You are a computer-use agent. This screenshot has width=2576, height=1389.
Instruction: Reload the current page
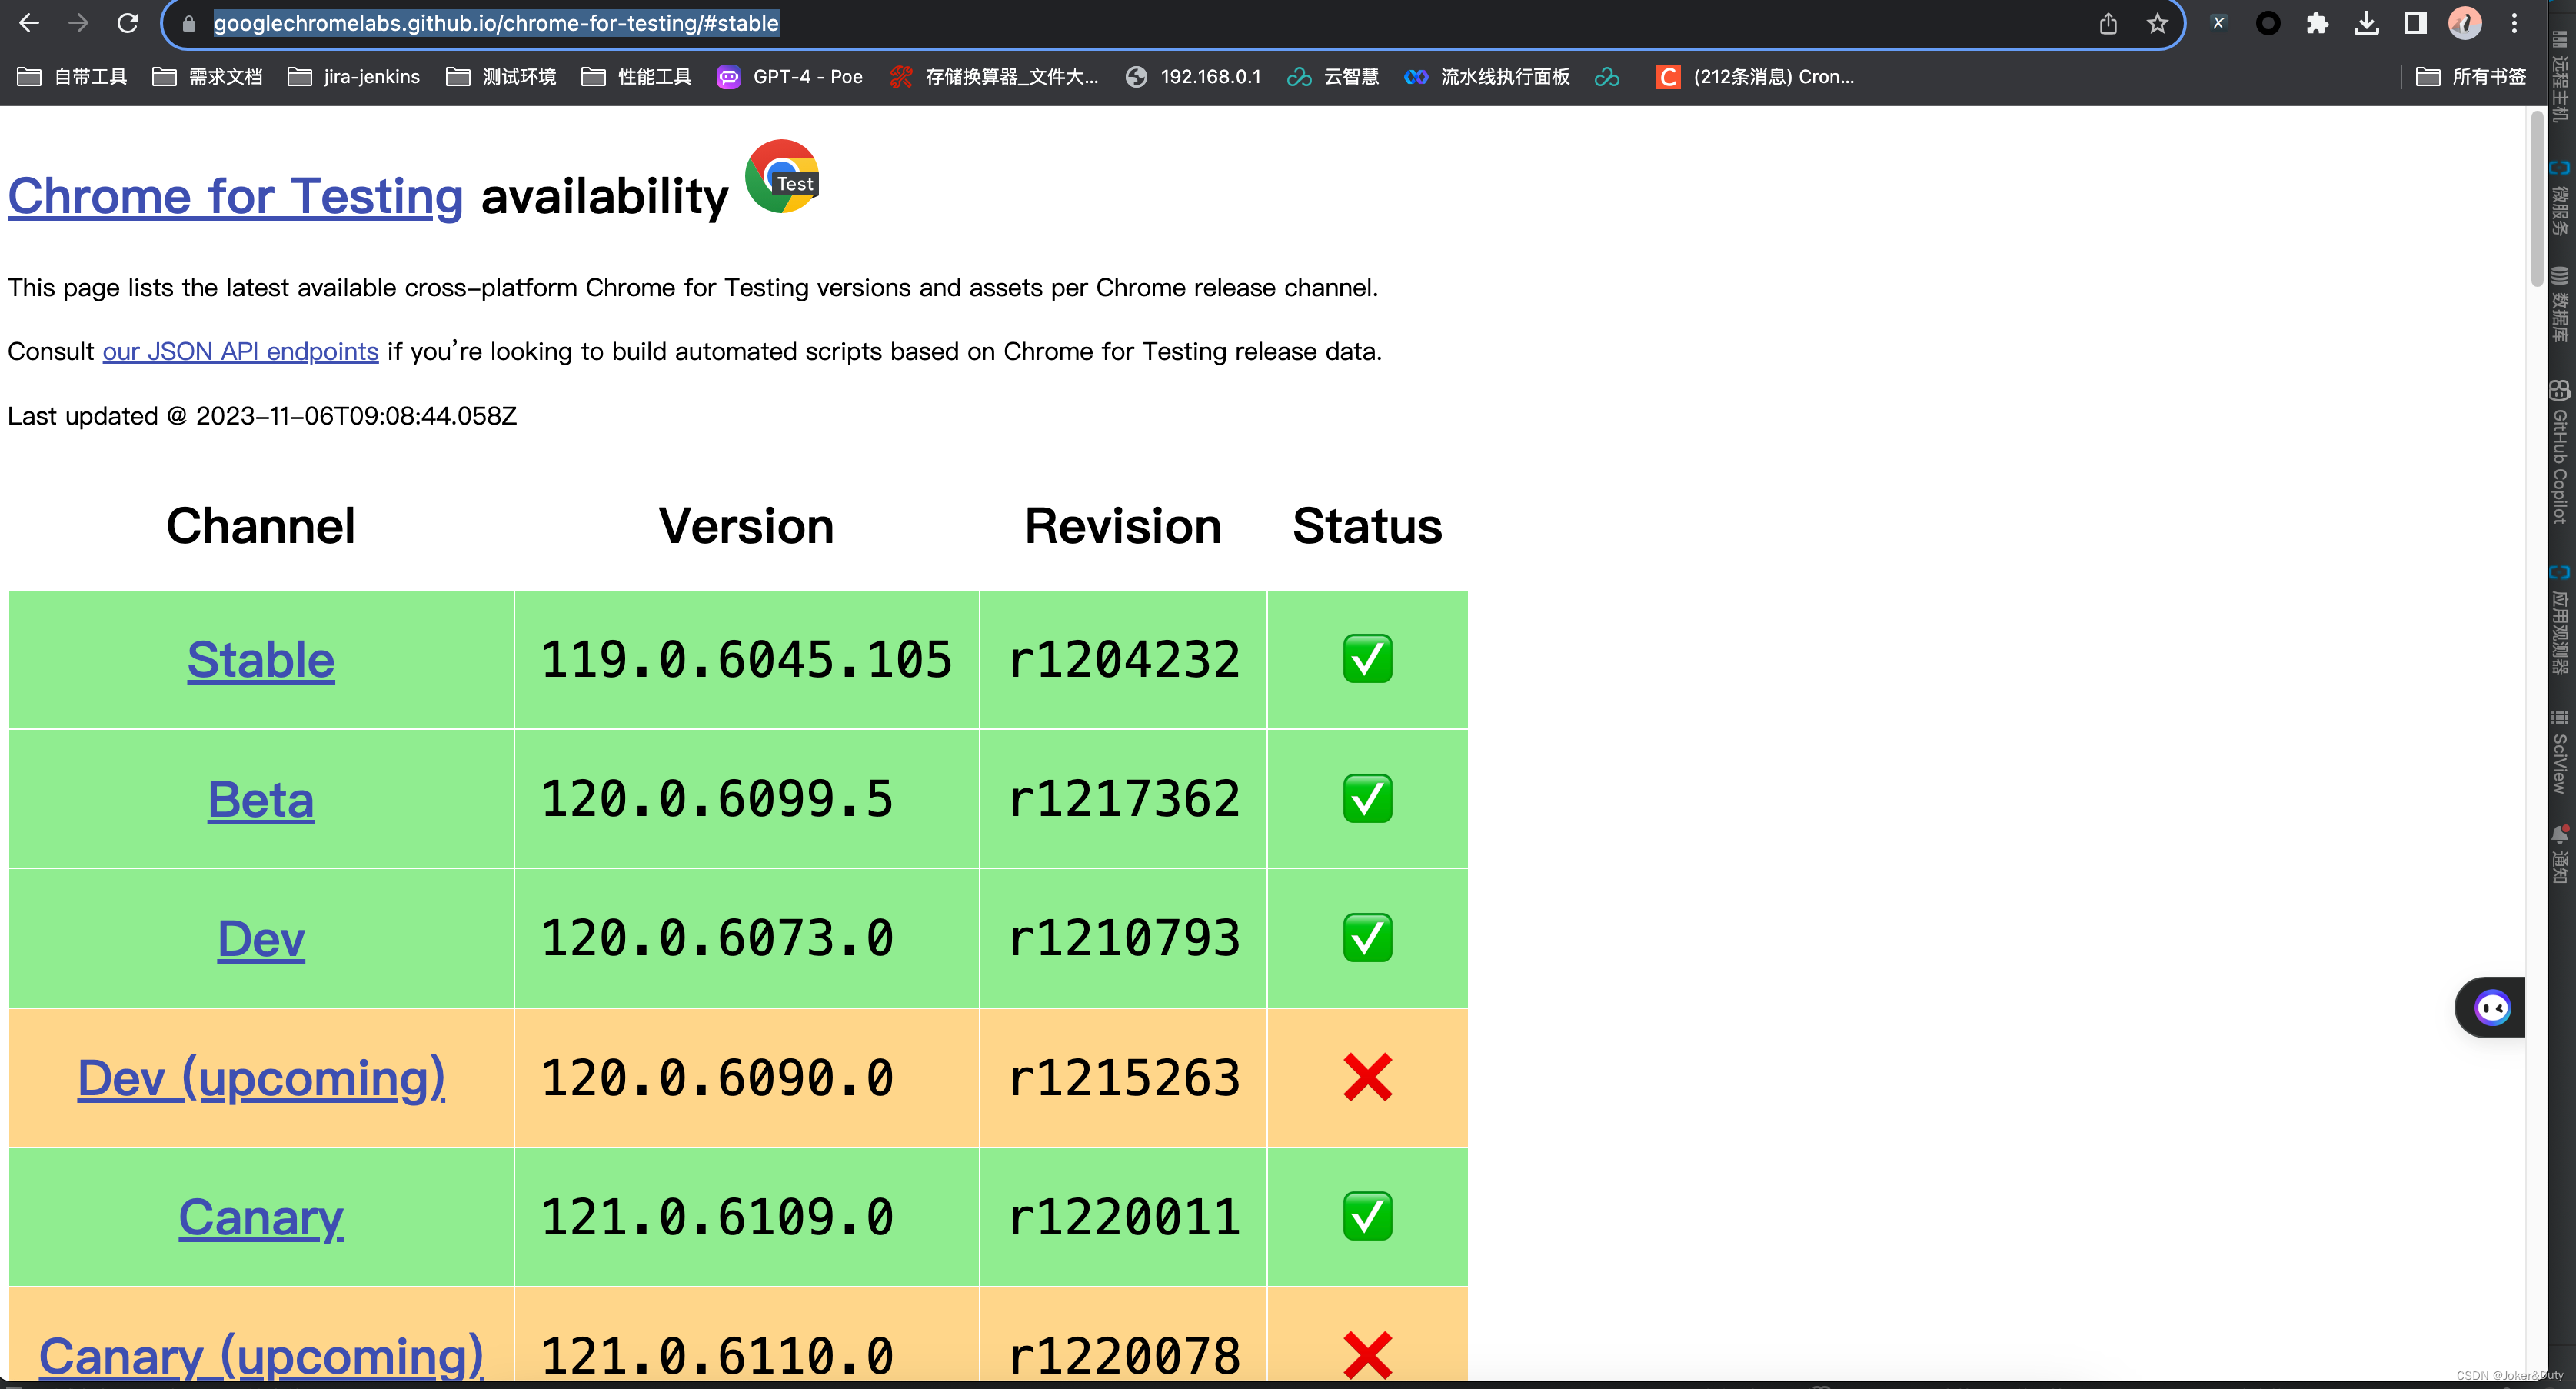click(128, 23)
